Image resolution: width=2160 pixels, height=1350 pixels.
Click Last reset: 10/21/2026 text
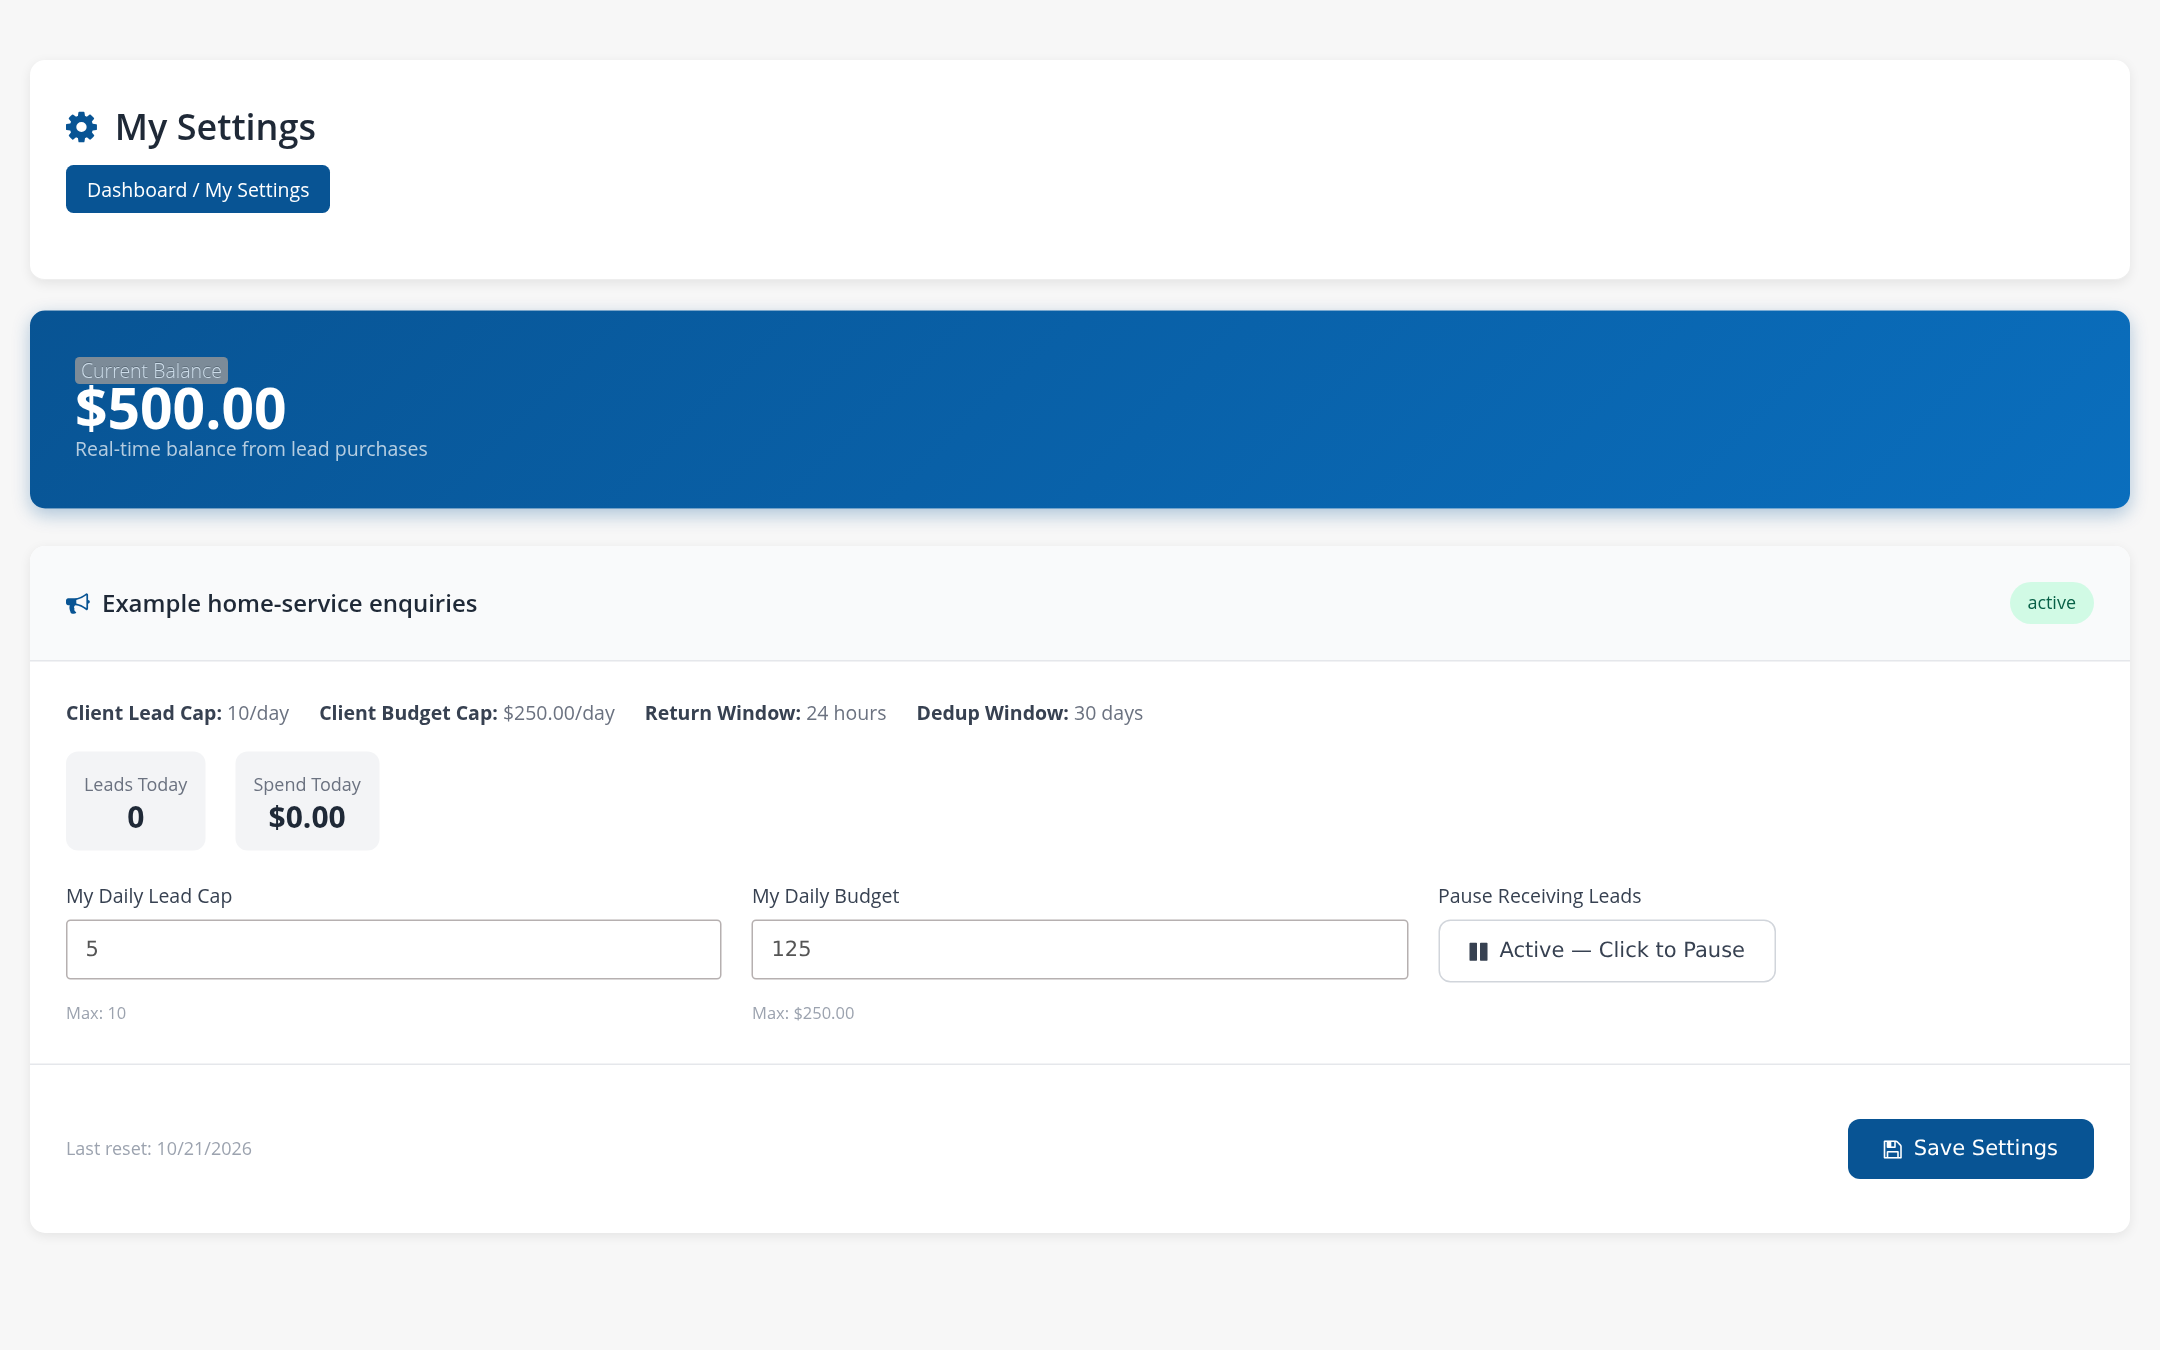click(159, 1149)
